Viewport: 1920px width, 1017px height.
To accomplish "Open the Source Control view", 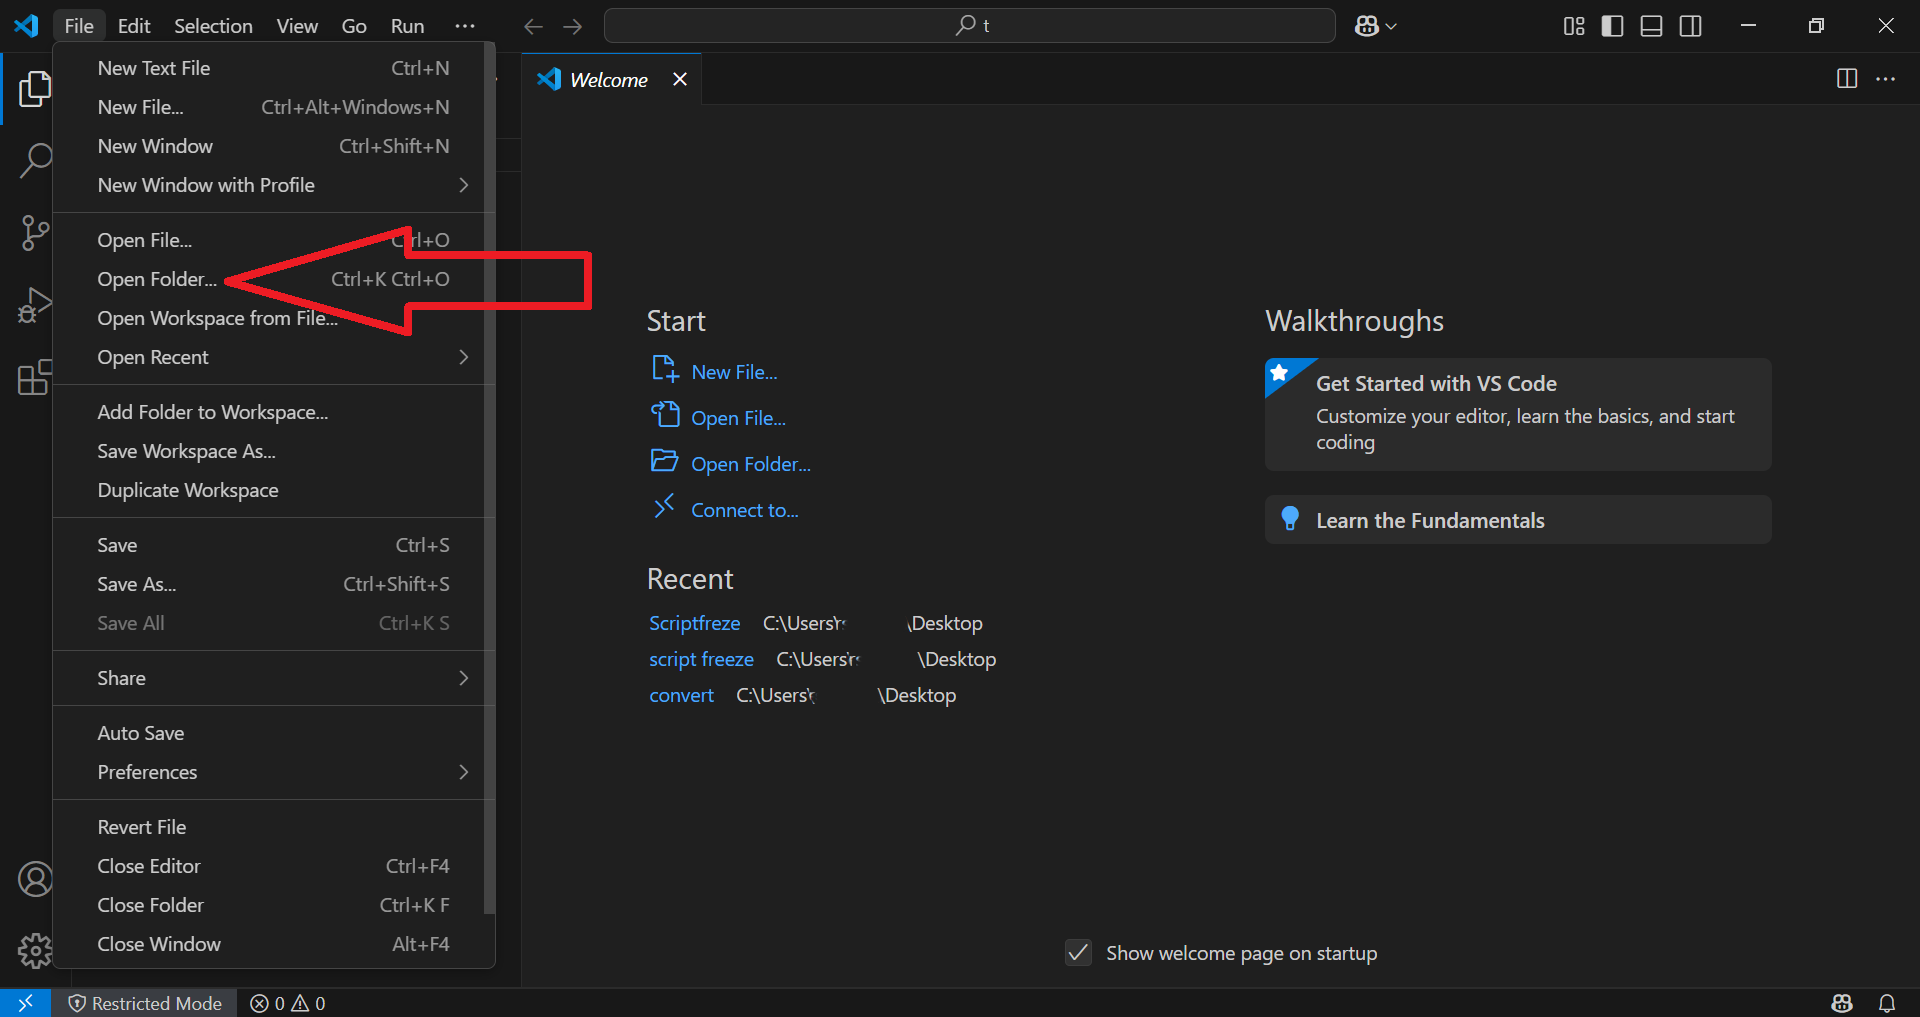I will click(x=34, y=233).
